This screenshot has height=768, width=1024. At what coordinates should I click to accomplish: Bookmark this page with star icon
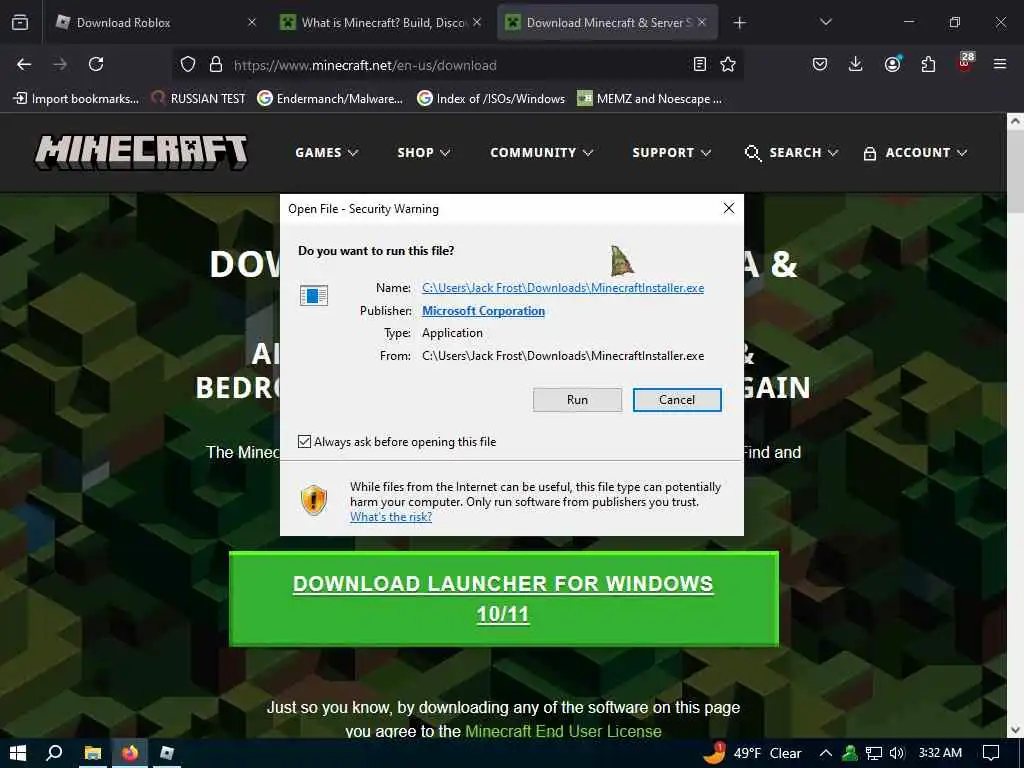(728, 64)
